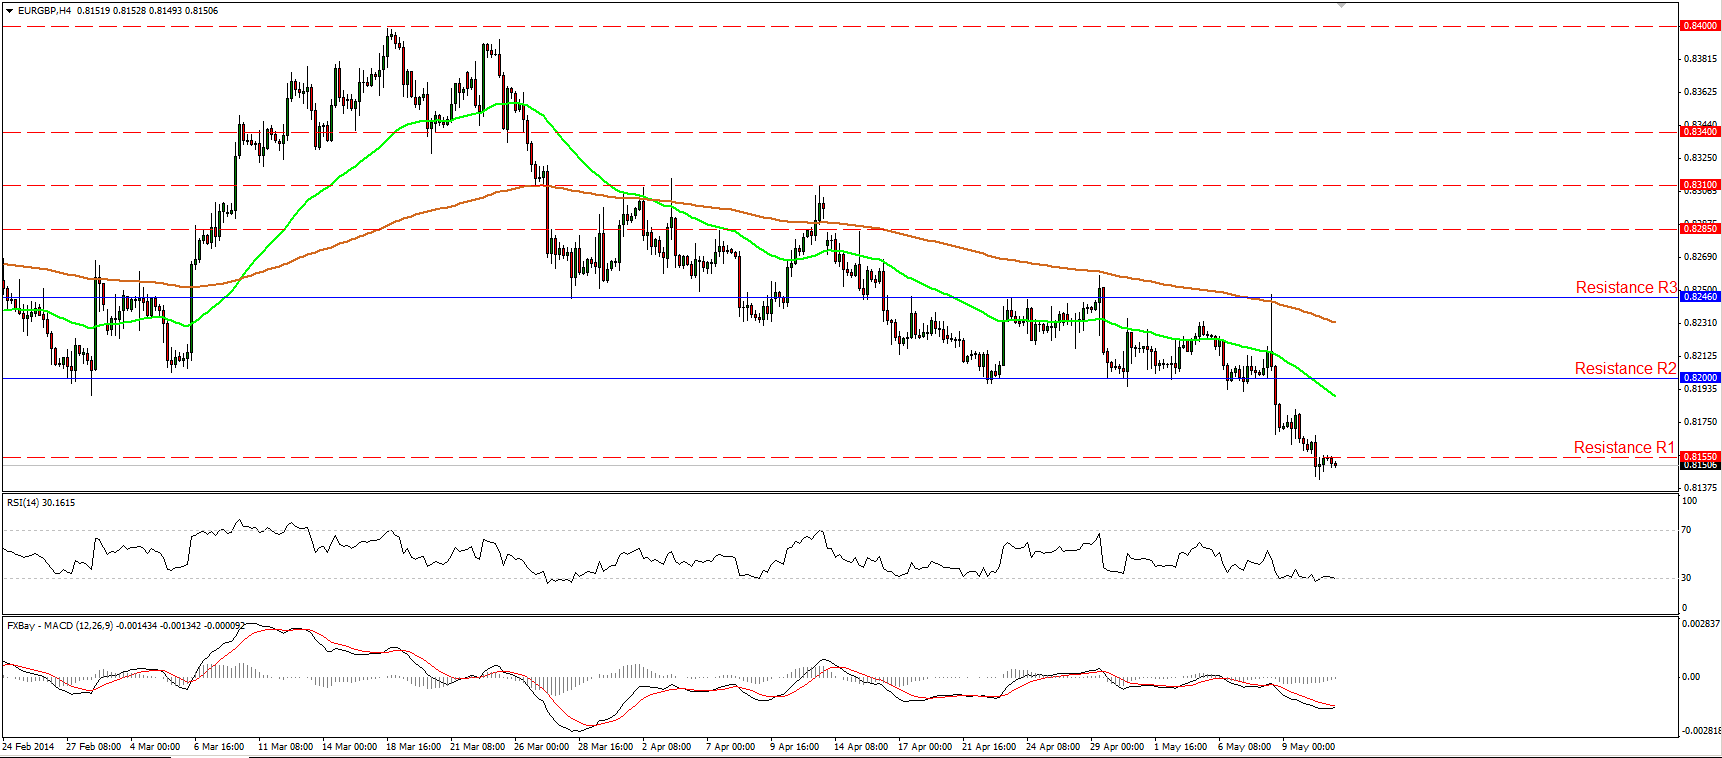Click the 26 Mar 00:00 time axis label

541,747
